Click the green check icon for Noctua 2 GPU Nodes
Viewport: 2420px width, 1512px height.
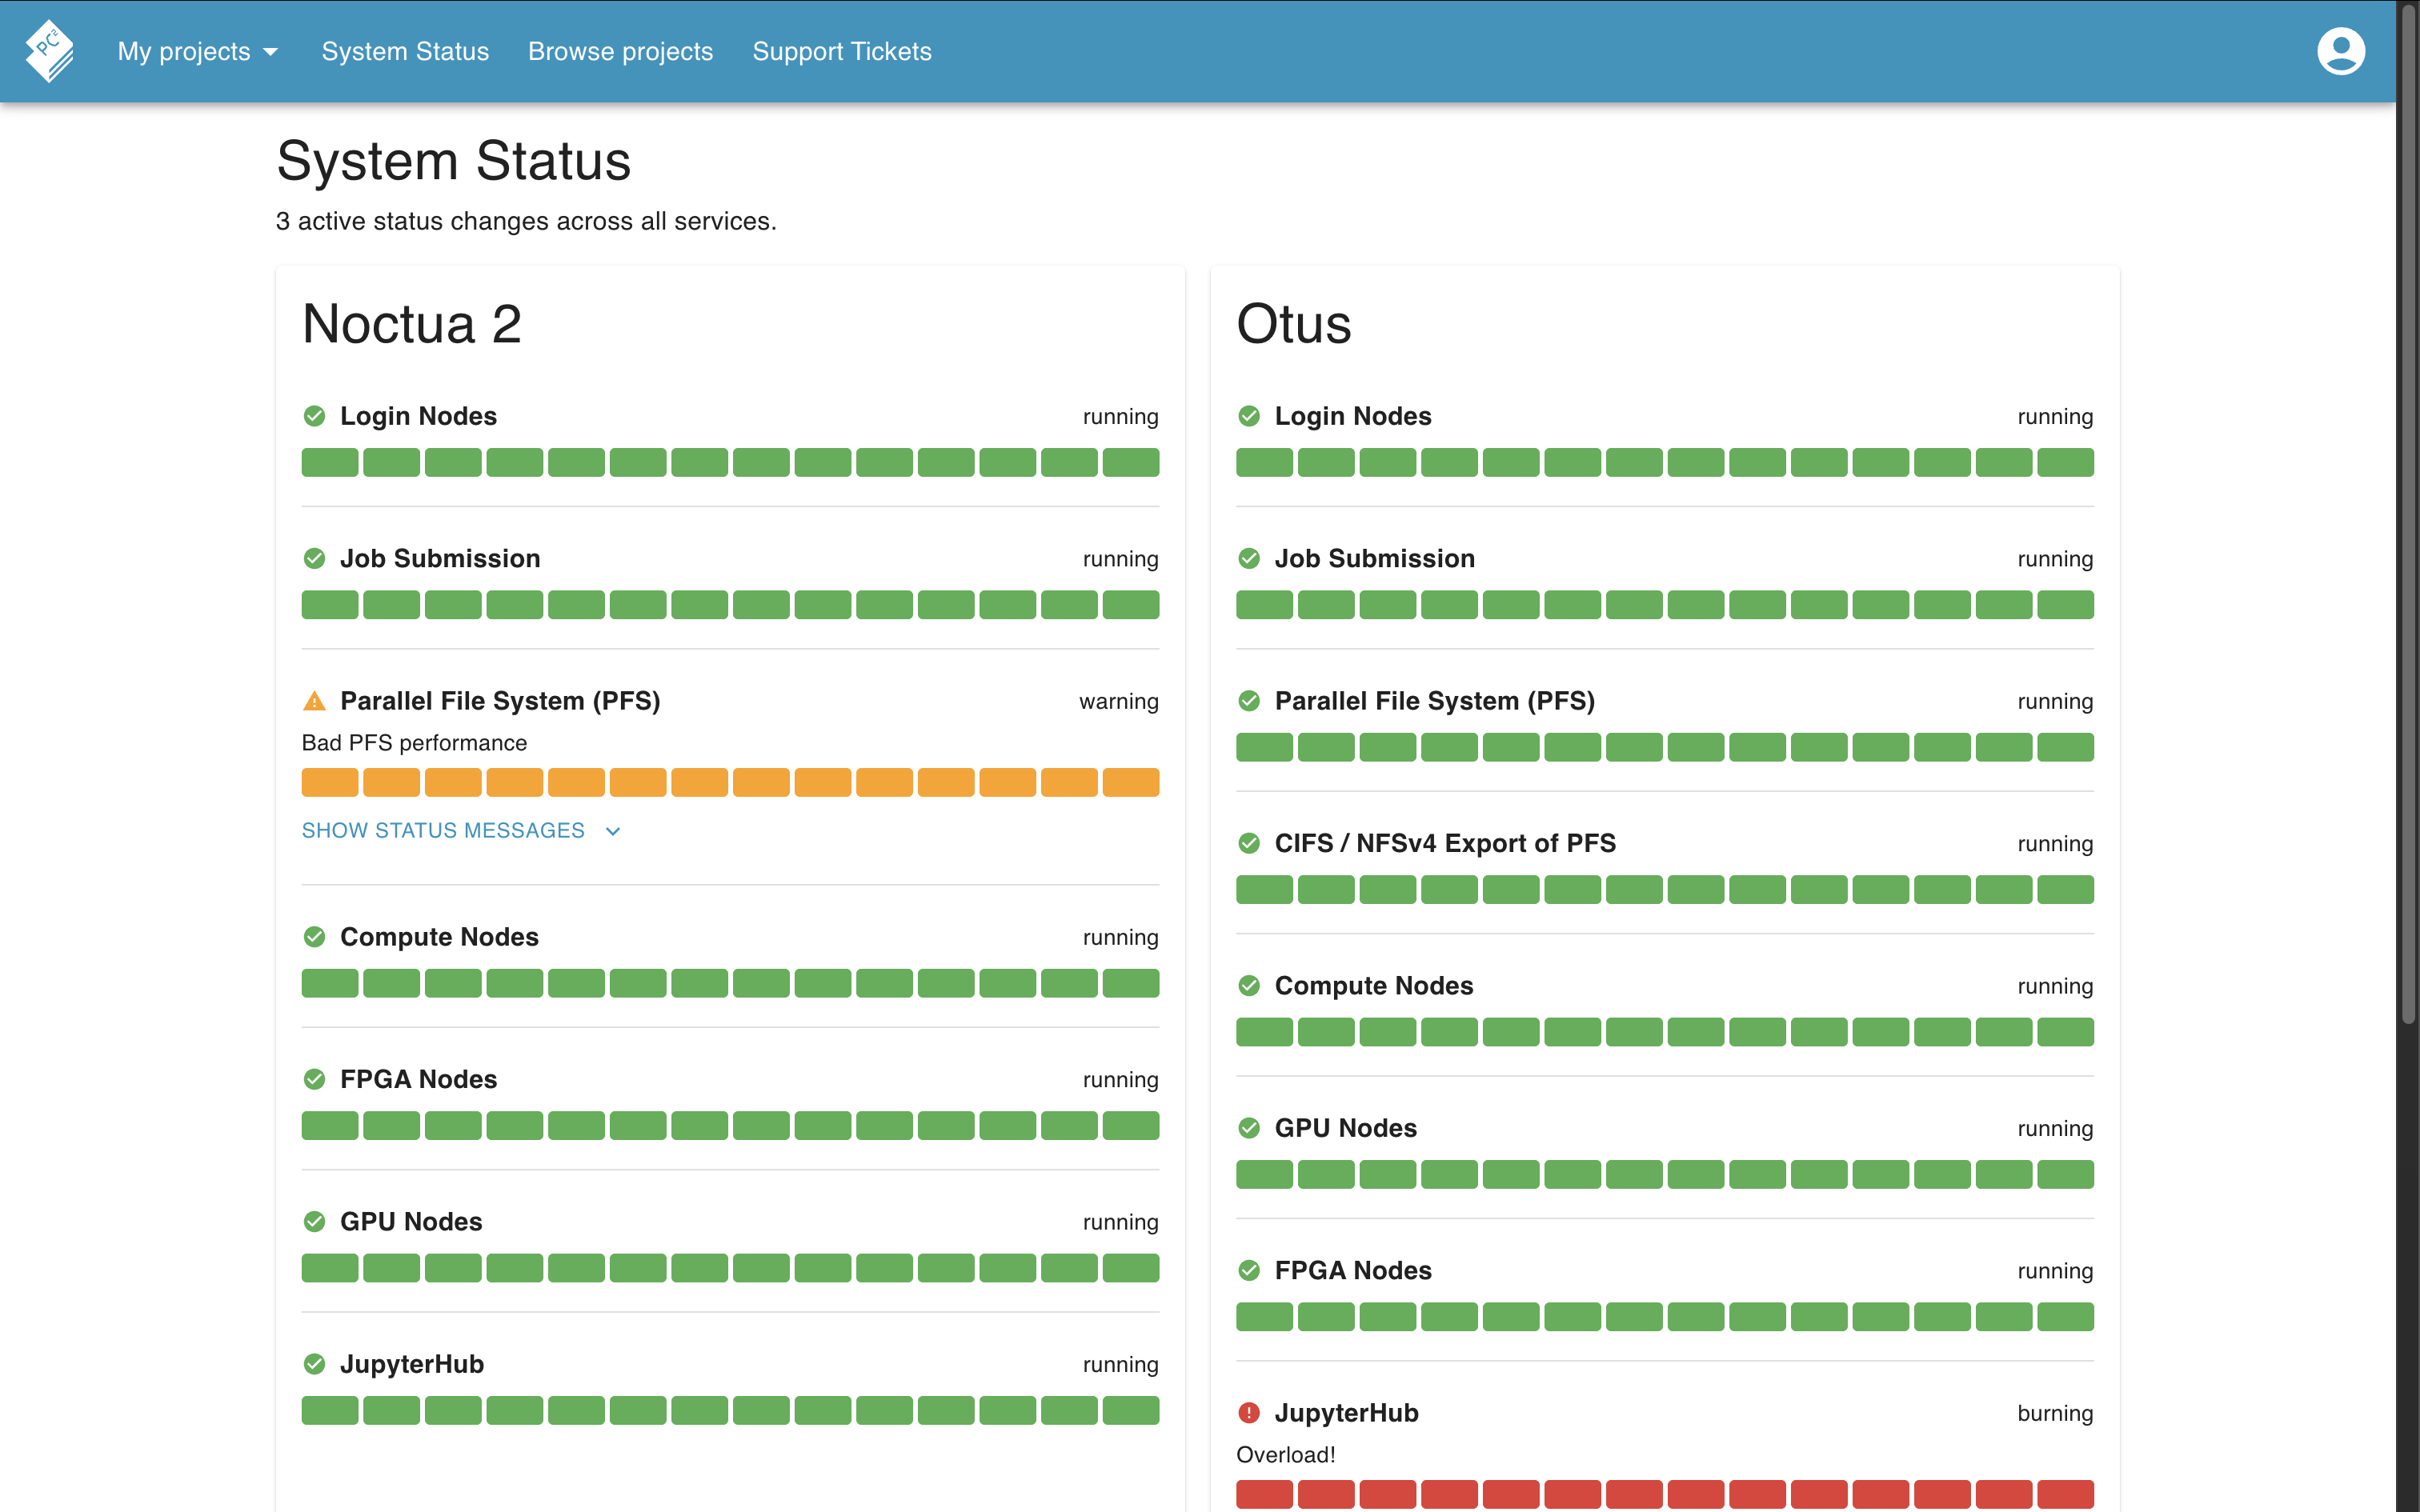[x=314, y=1222]
